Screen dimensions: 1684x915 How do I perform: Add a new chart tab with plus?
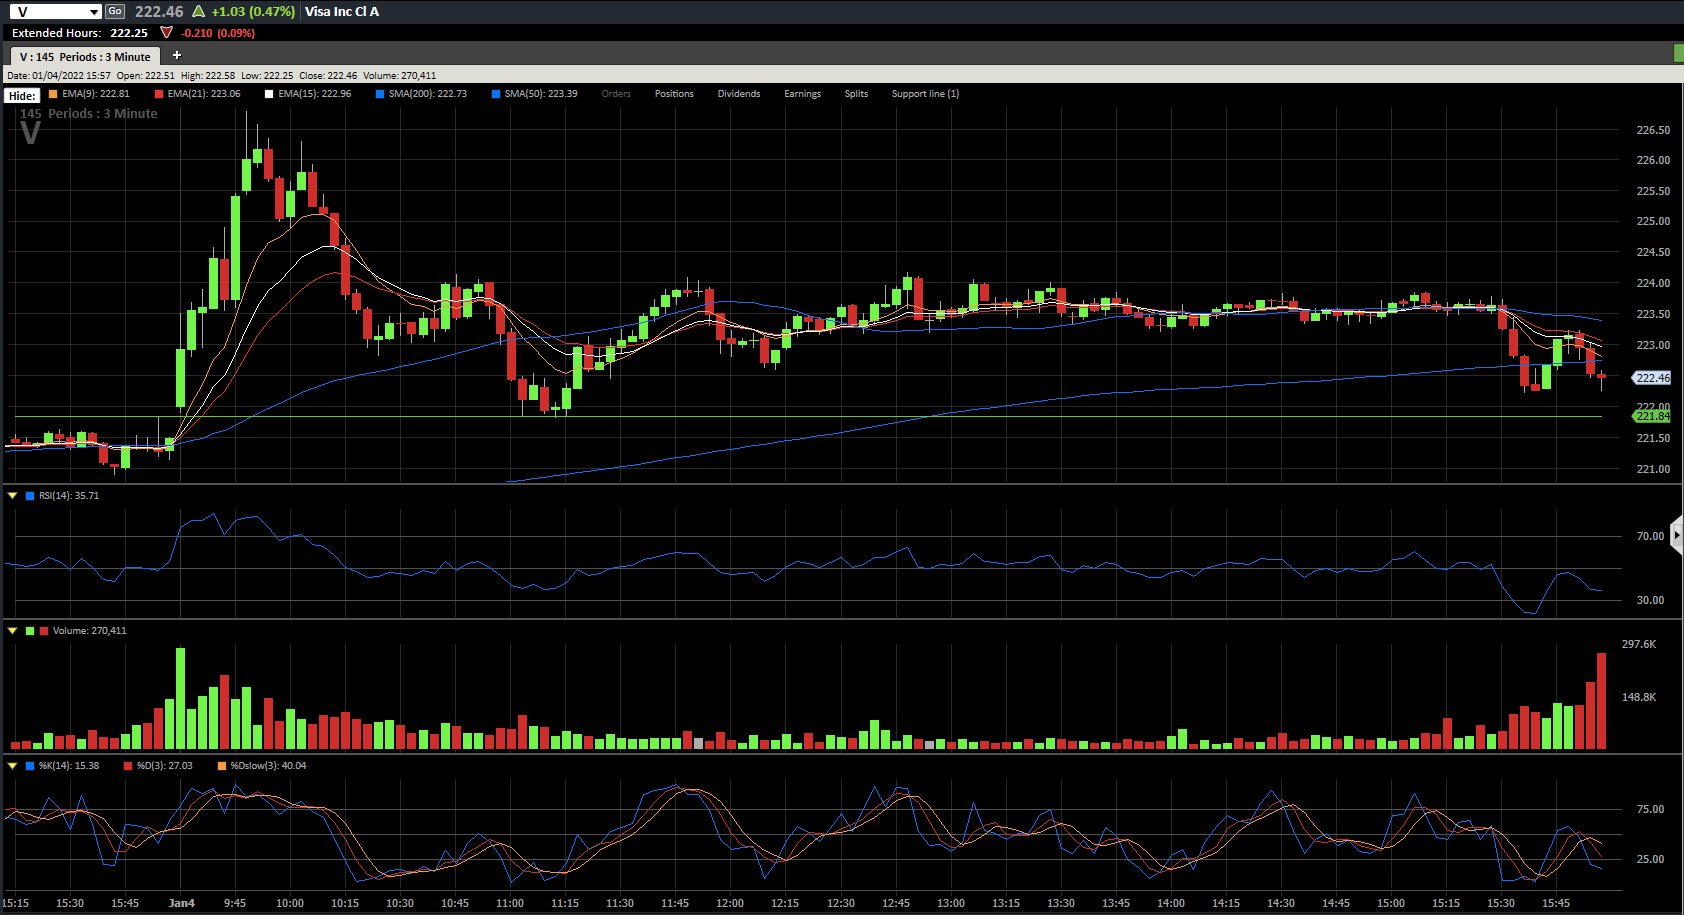[x=177, y=56]
